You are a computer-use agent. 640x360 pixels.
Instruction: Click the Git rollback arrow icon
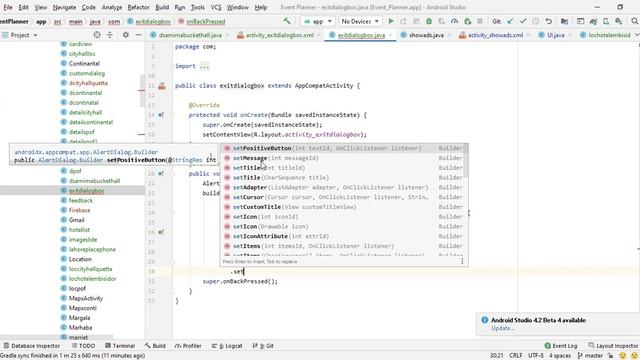click(x=549, y=21)
